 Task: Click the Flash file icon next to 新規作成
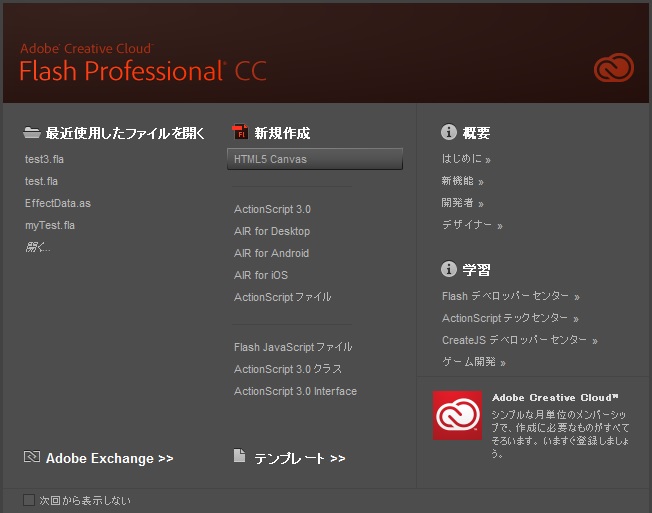pos(240,132)
